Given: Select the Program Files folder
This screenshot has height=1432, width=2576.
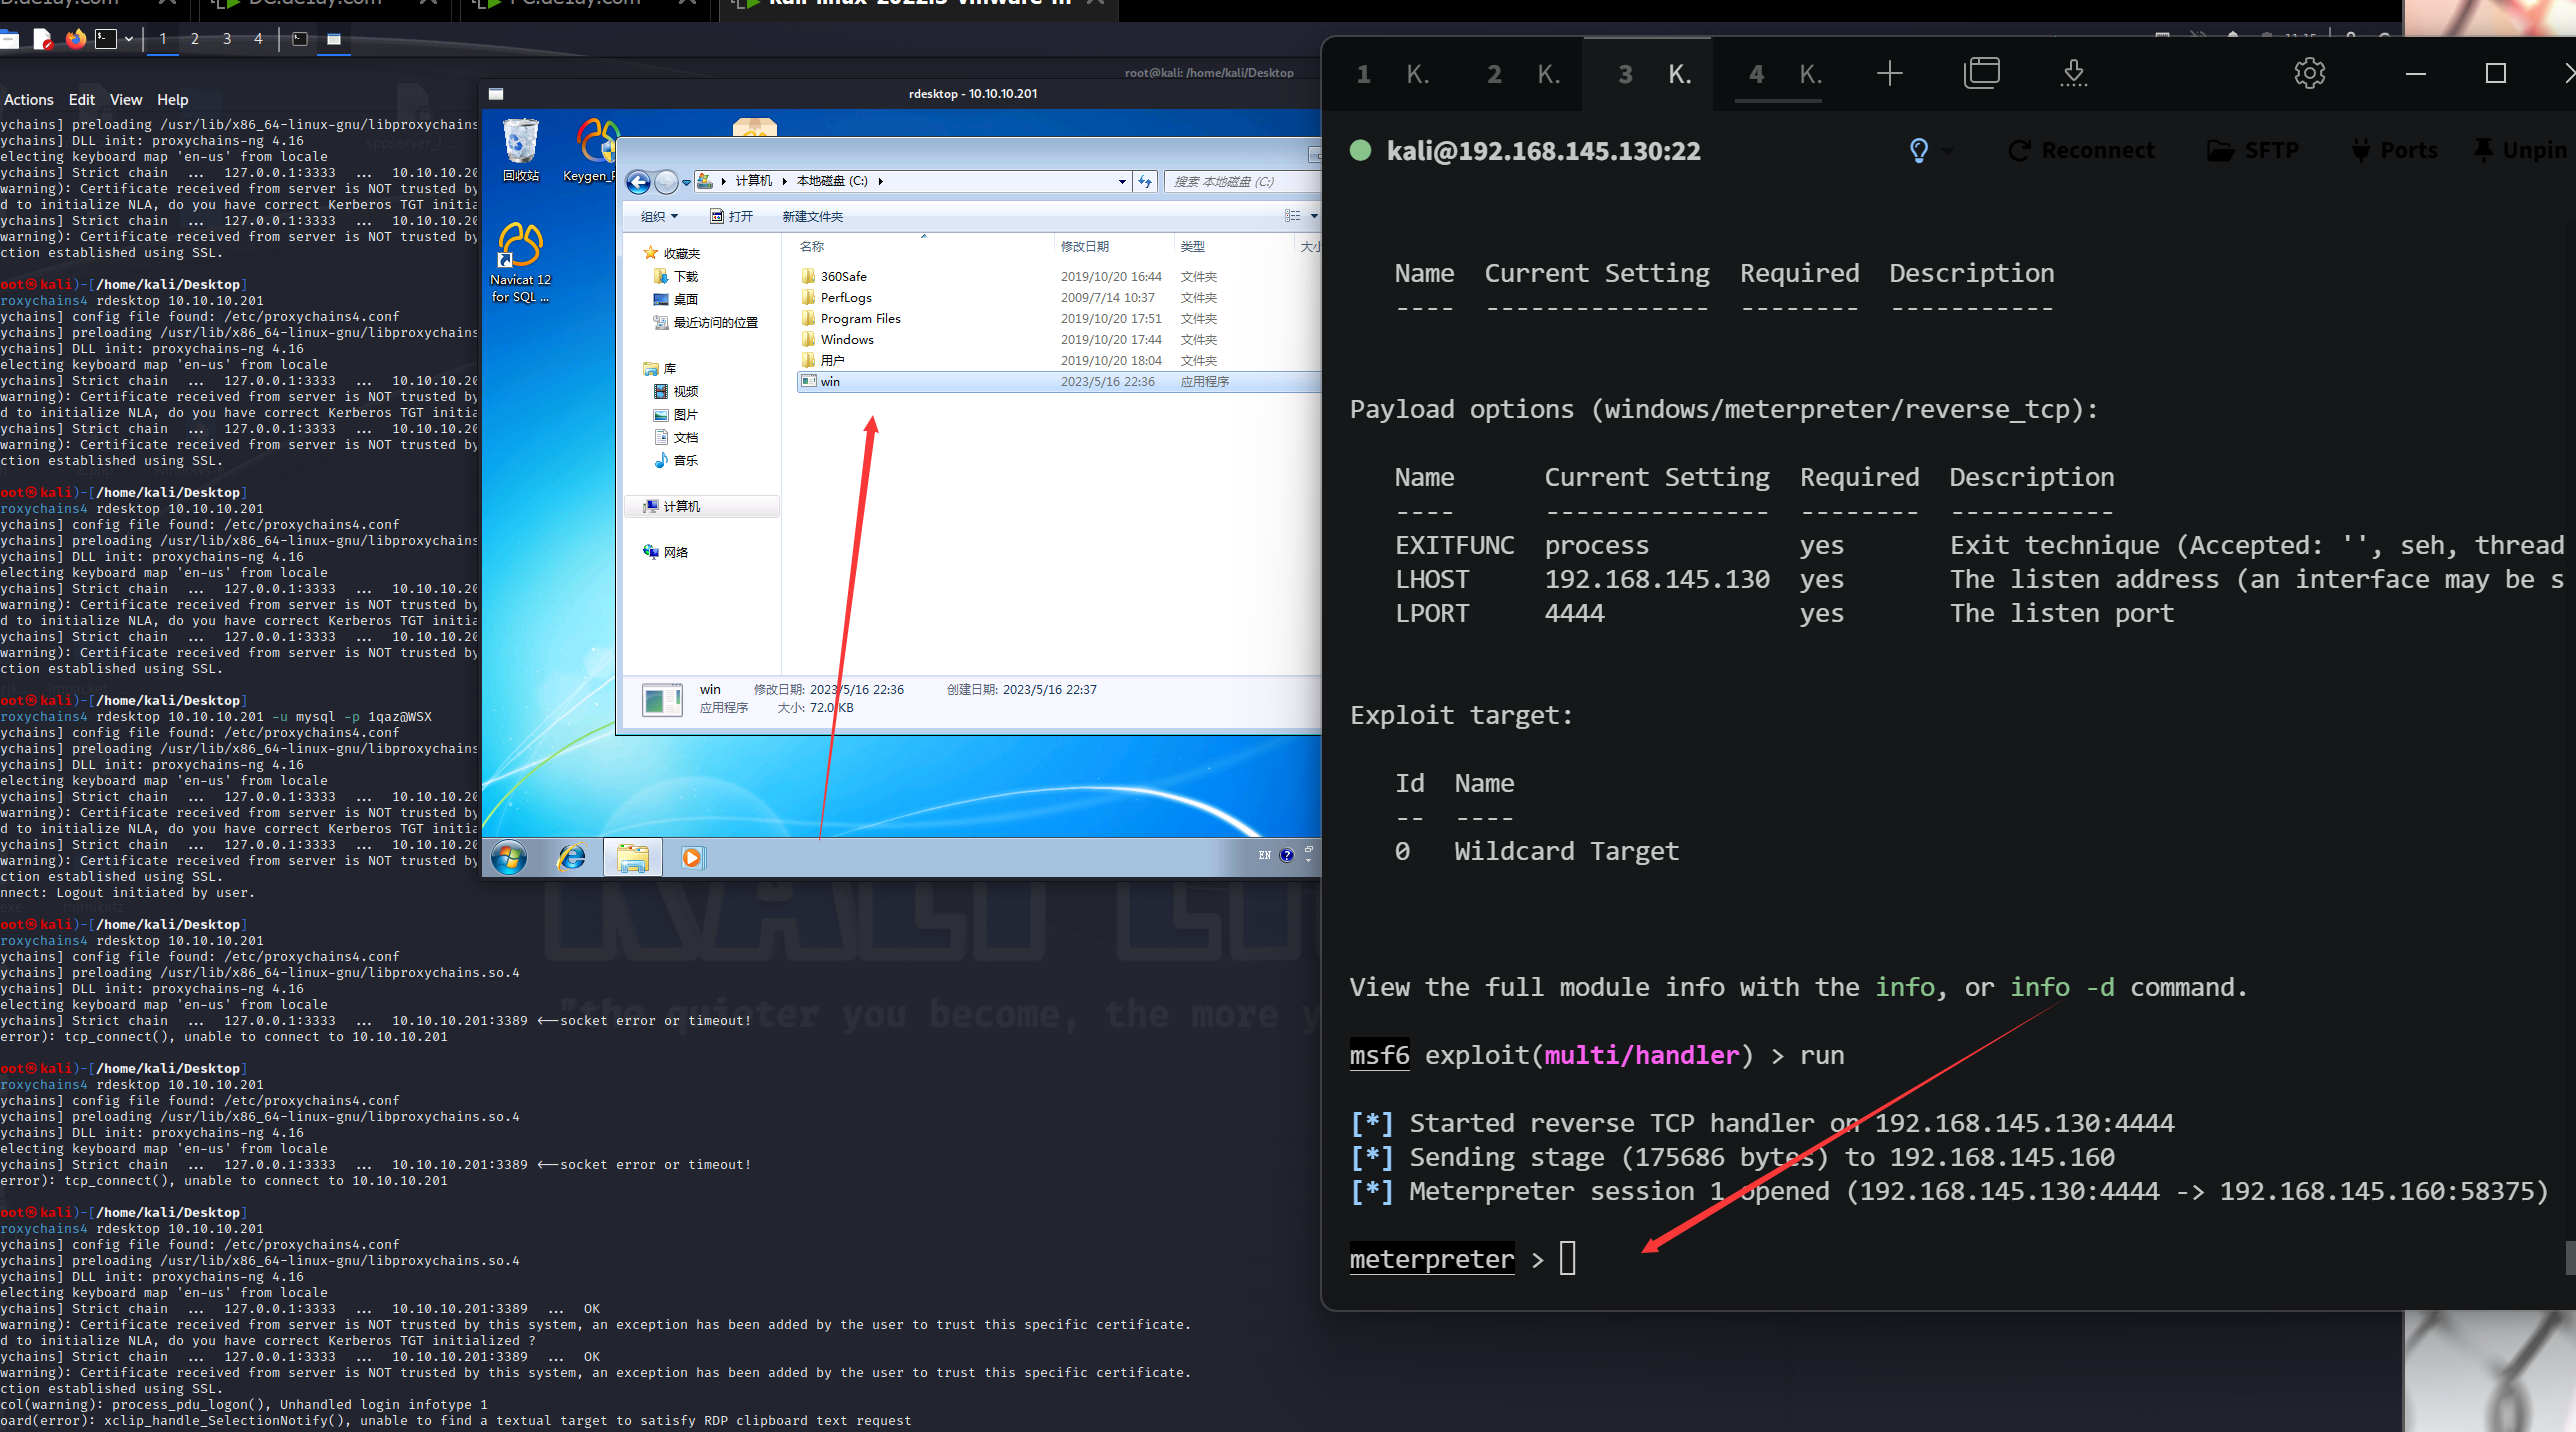Looking at the screenshot, I should click(x=851, y=319).
